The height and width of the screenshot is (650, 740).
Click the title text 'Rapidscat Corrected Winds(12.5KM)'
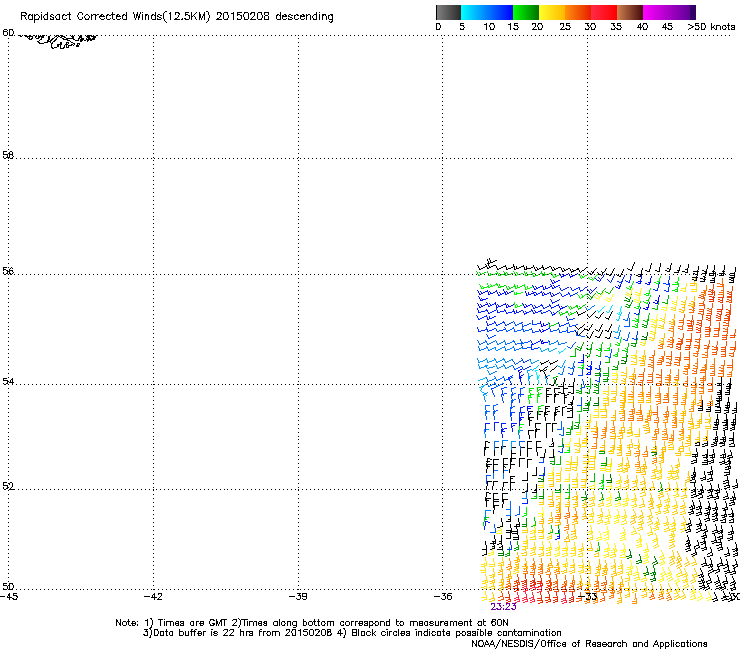tap(115, 17)
